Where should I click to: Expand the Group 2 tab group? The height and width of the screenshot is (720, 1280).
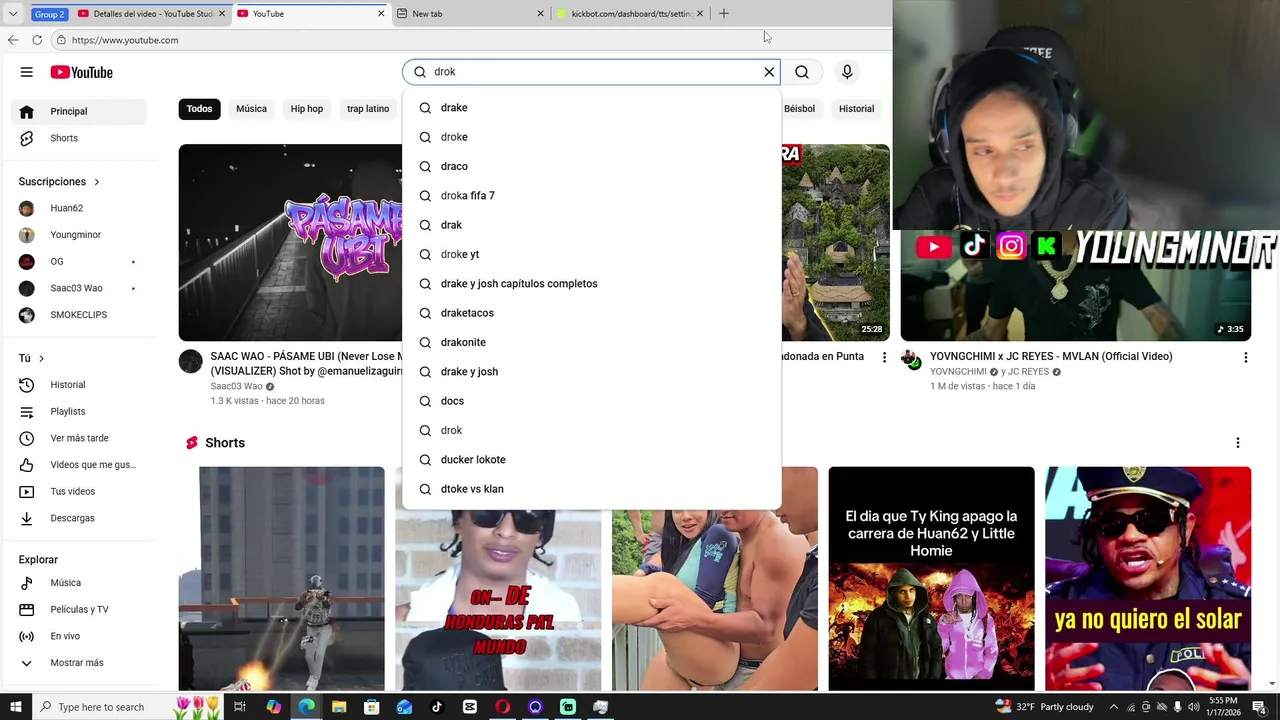coord(49,14)
